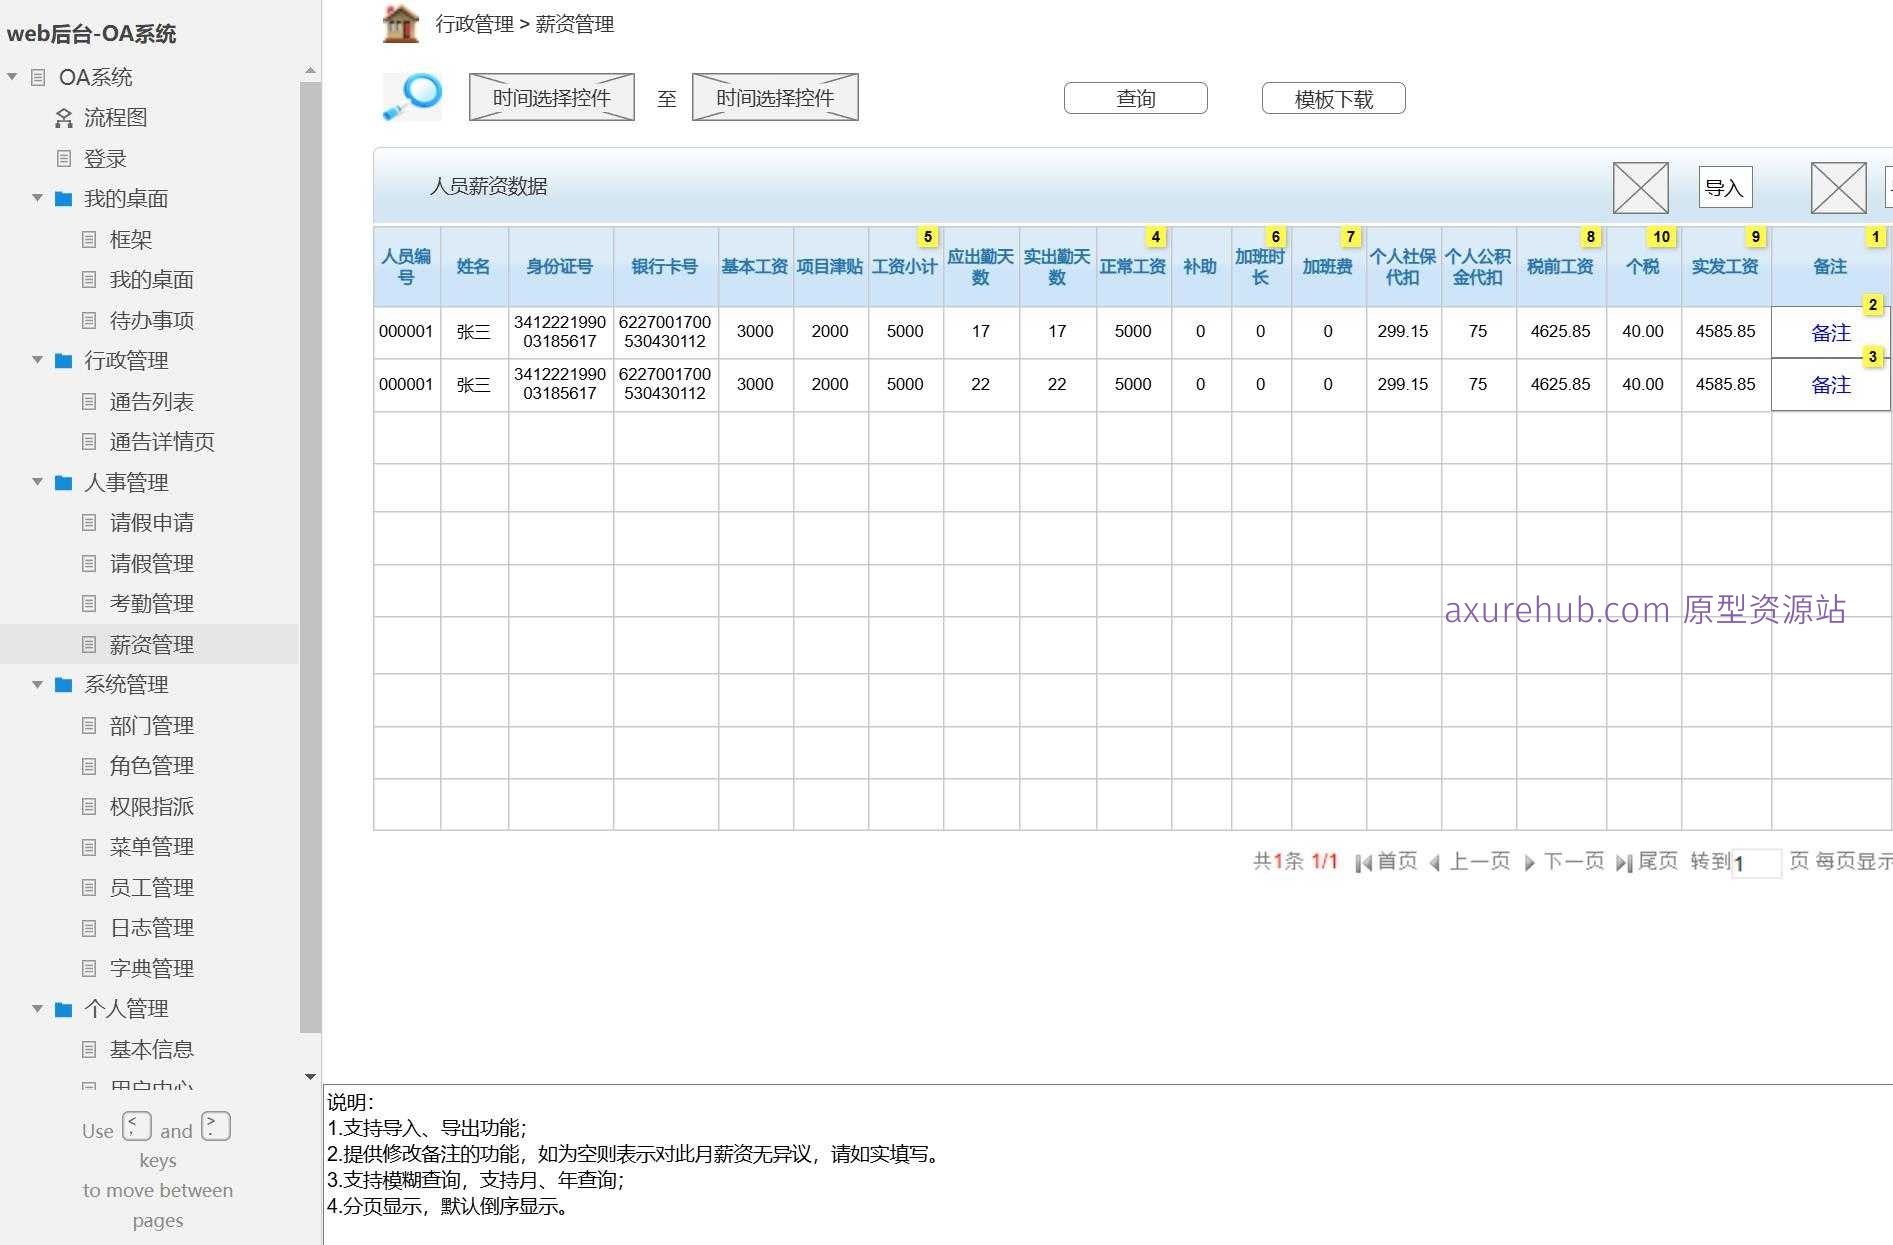Click the 下一页 next-page arrow icon
Screen dimensions: 1893x1245
pyautogui.click(x=1529, y=863)
